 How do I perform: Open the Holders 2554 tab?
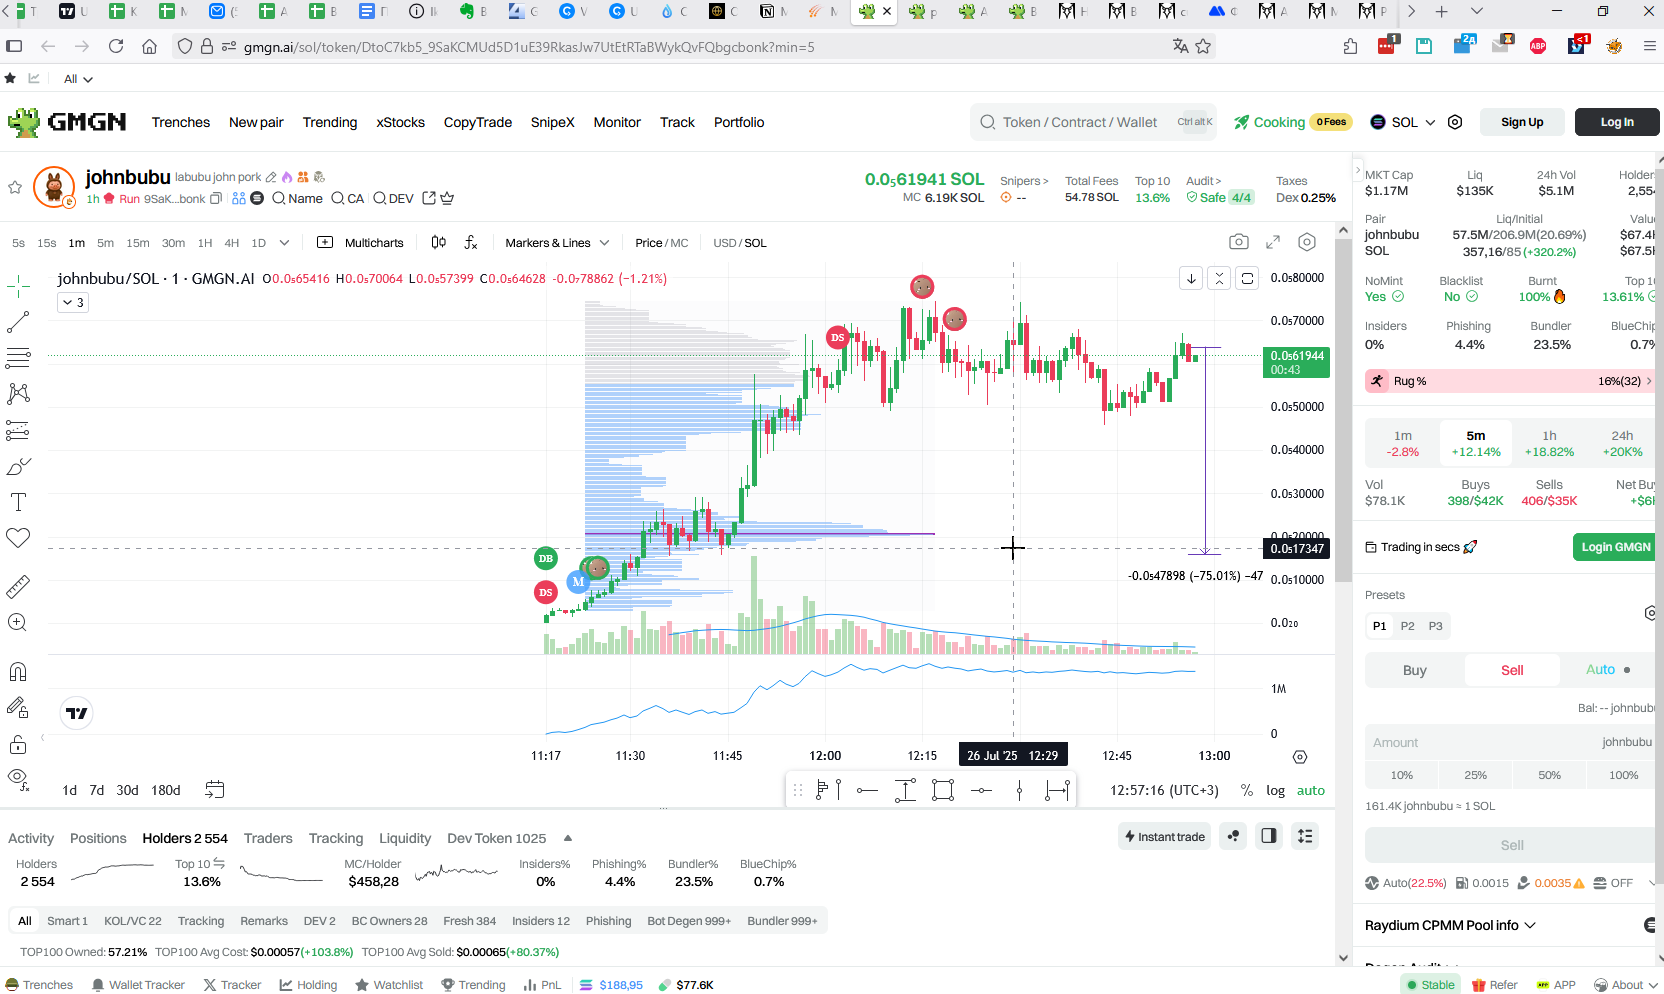click(185, 838)
